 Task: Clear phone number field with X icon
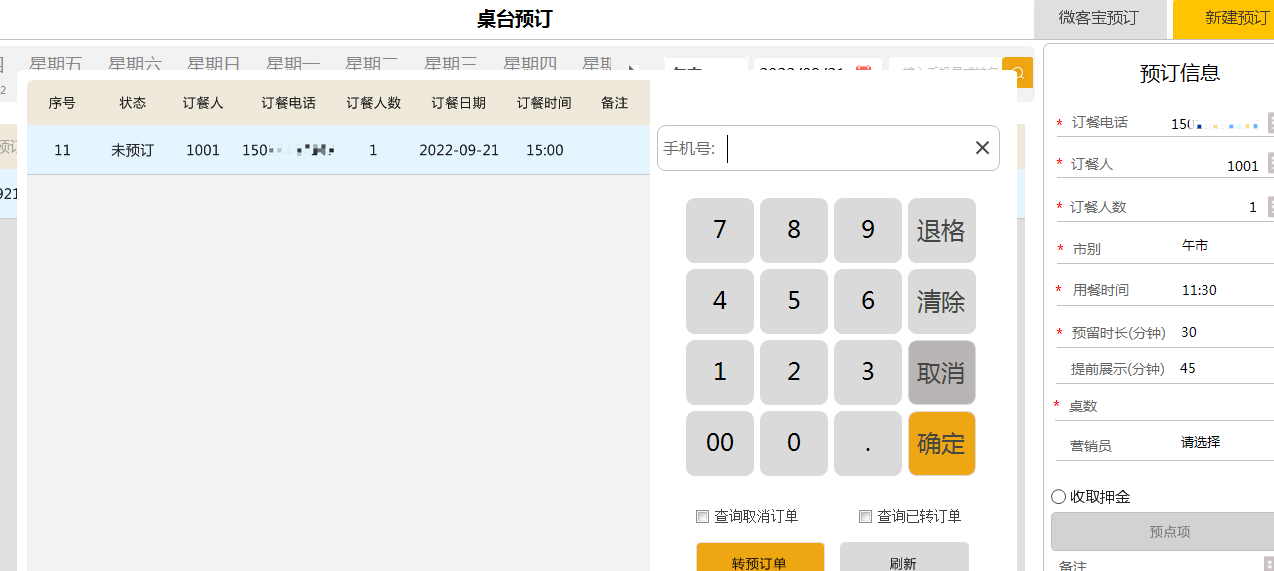pyautogui.click(x=982, y=148)
